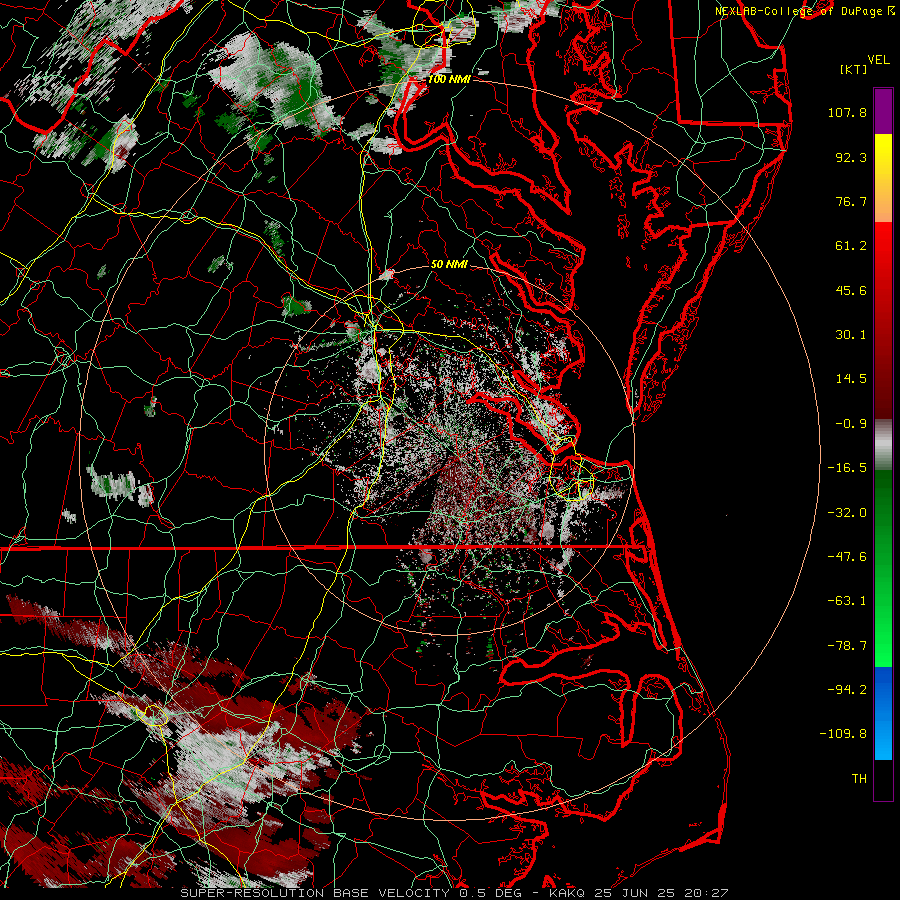Click the -109.8 scale value
The width and height of the screenshot is (900, 900).
(843, 734)
